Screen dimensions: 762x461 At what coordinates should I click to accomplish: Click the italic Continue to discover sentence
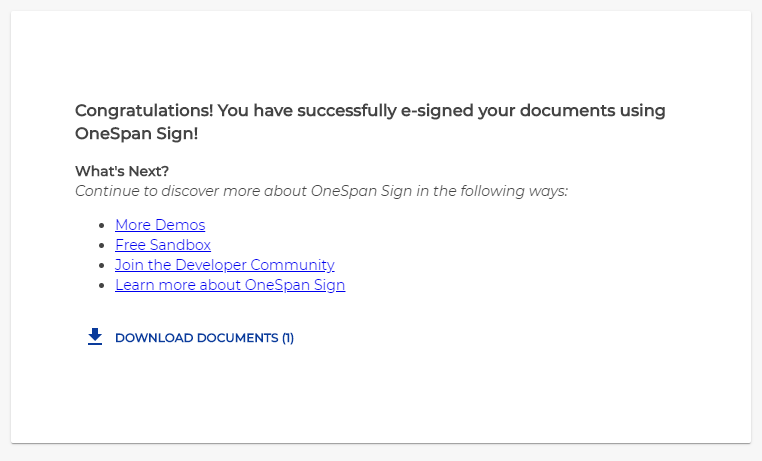click(x=321, y=191)
